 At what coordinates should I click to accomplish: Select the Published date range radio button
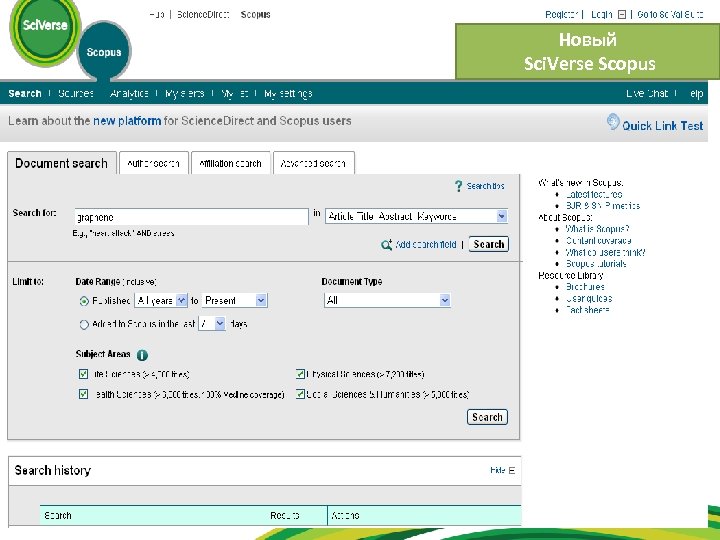pyautogui.click(x=84, y=301)
